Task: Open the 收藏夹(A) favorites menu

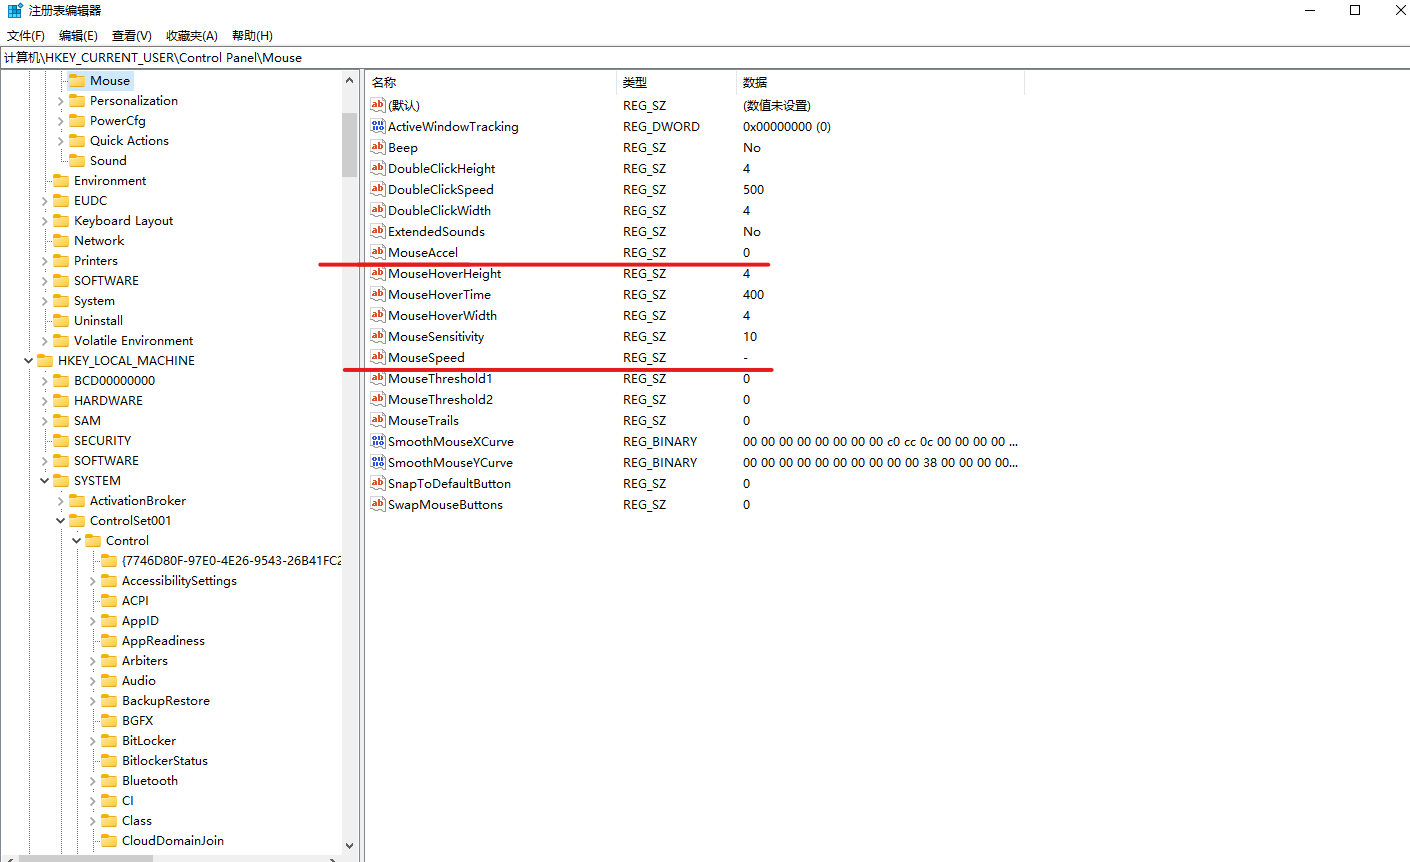Action: pos(191,35)
